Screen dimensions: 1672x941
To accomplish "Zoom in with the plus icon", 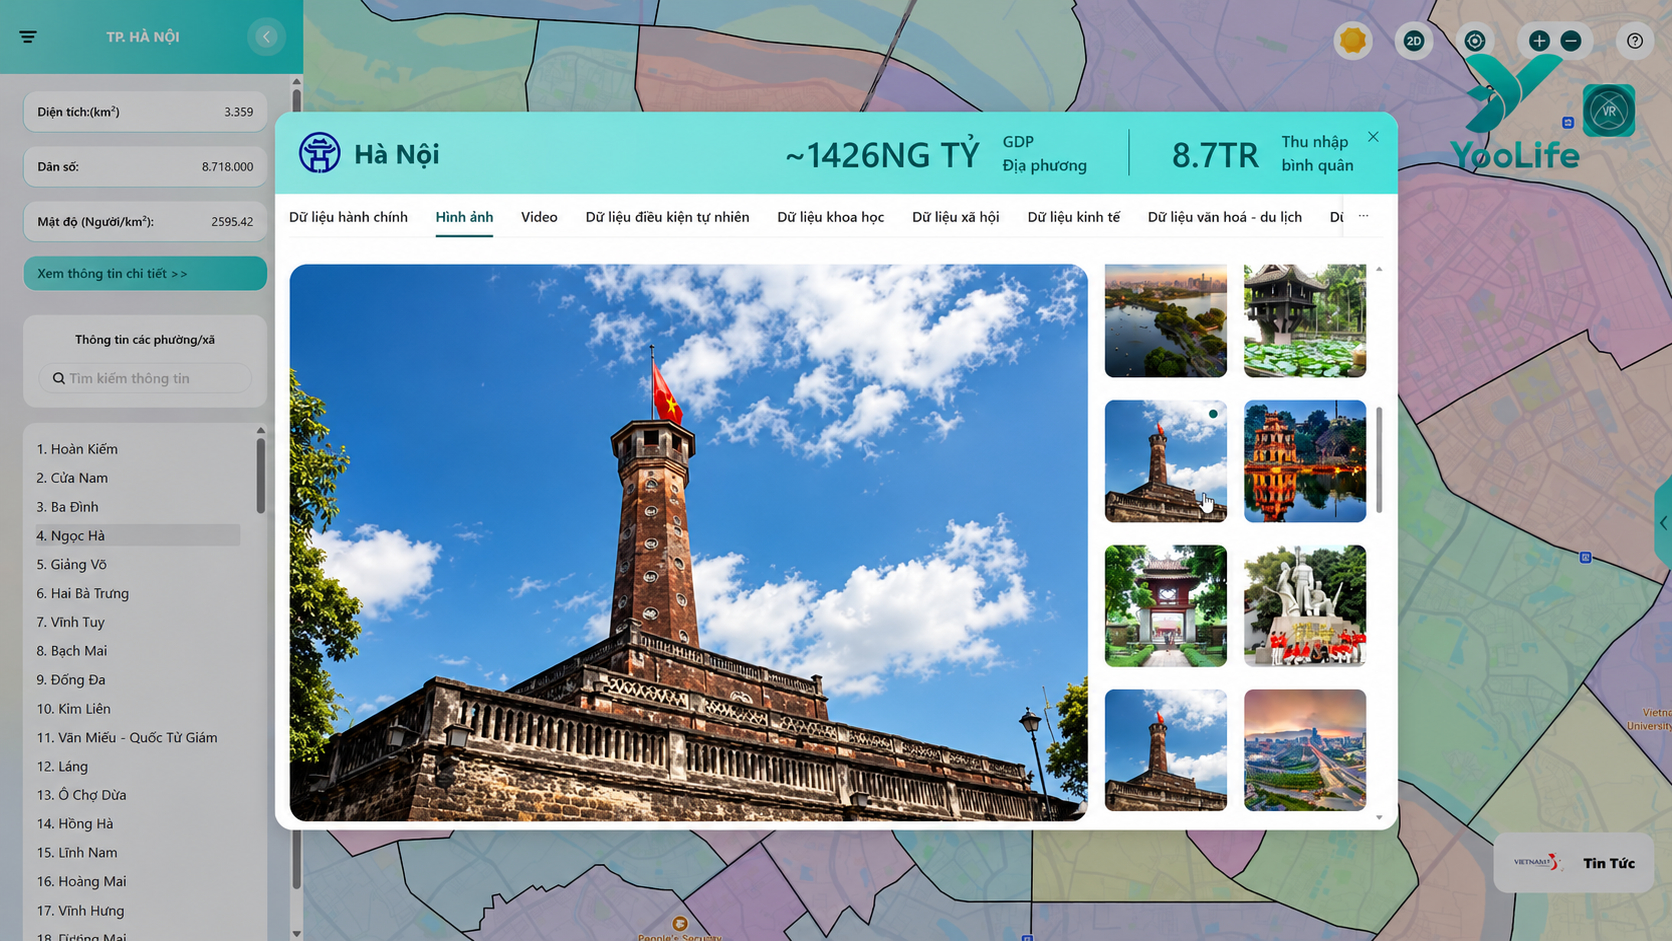I will tap(1539, 41).
